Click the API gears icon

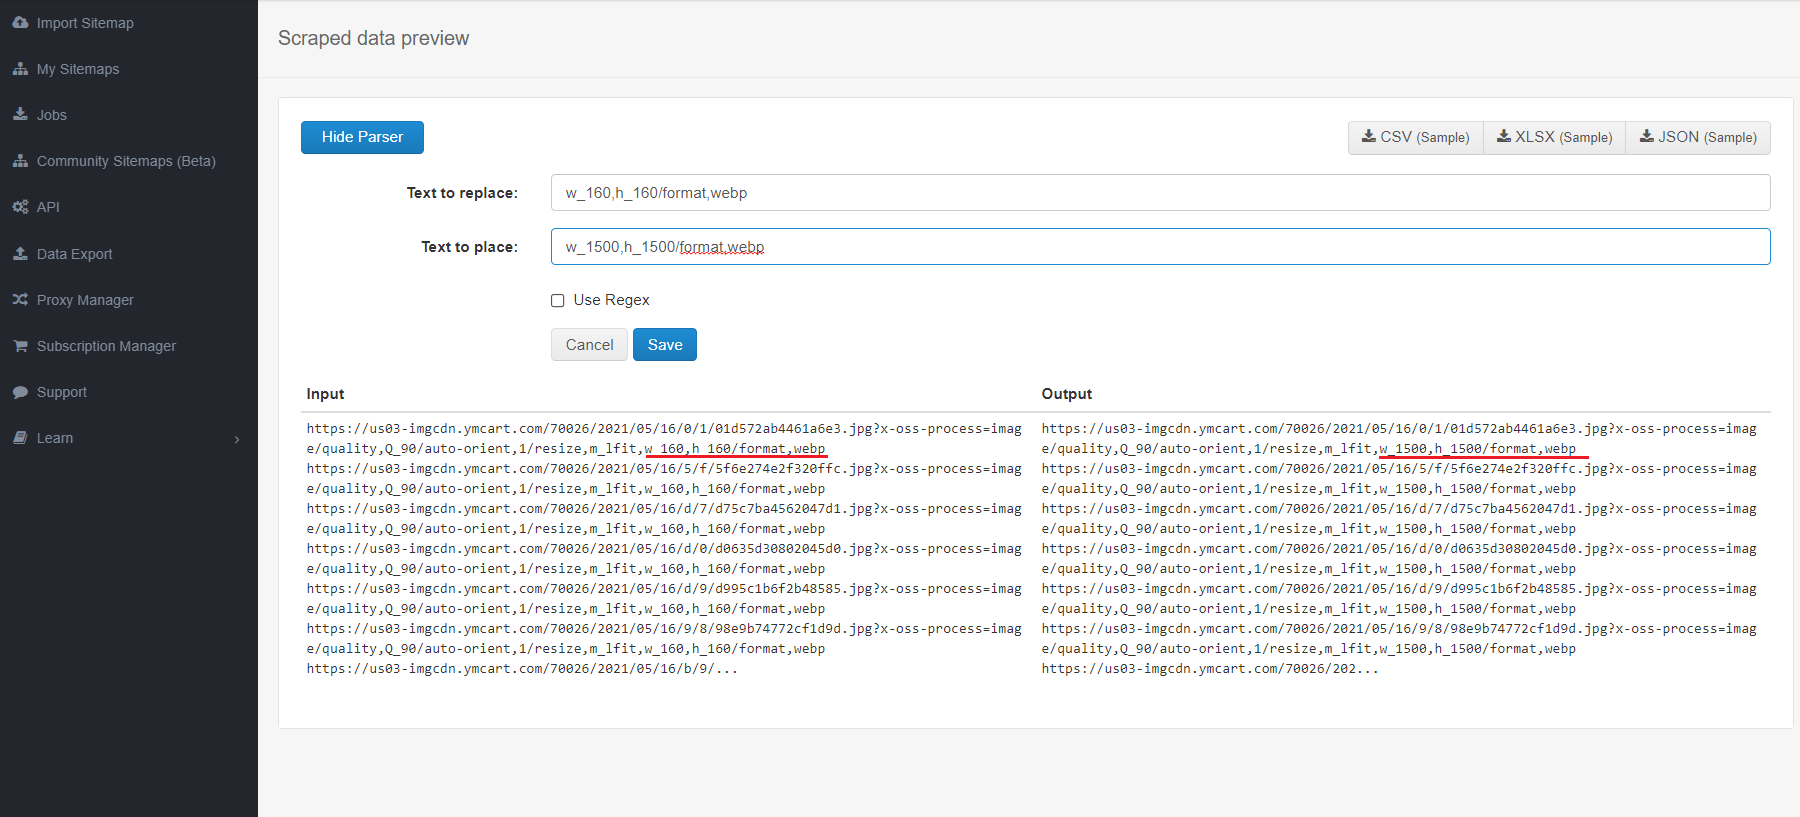[x=20, y=207]
